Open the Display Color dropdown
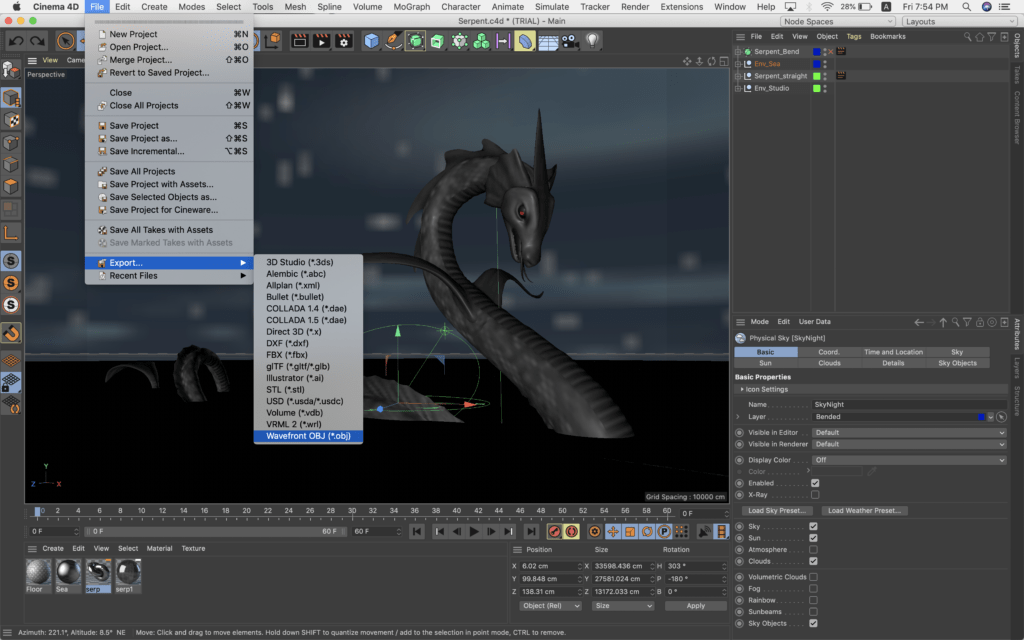The image size is (1024, 640). coord(910,459)
